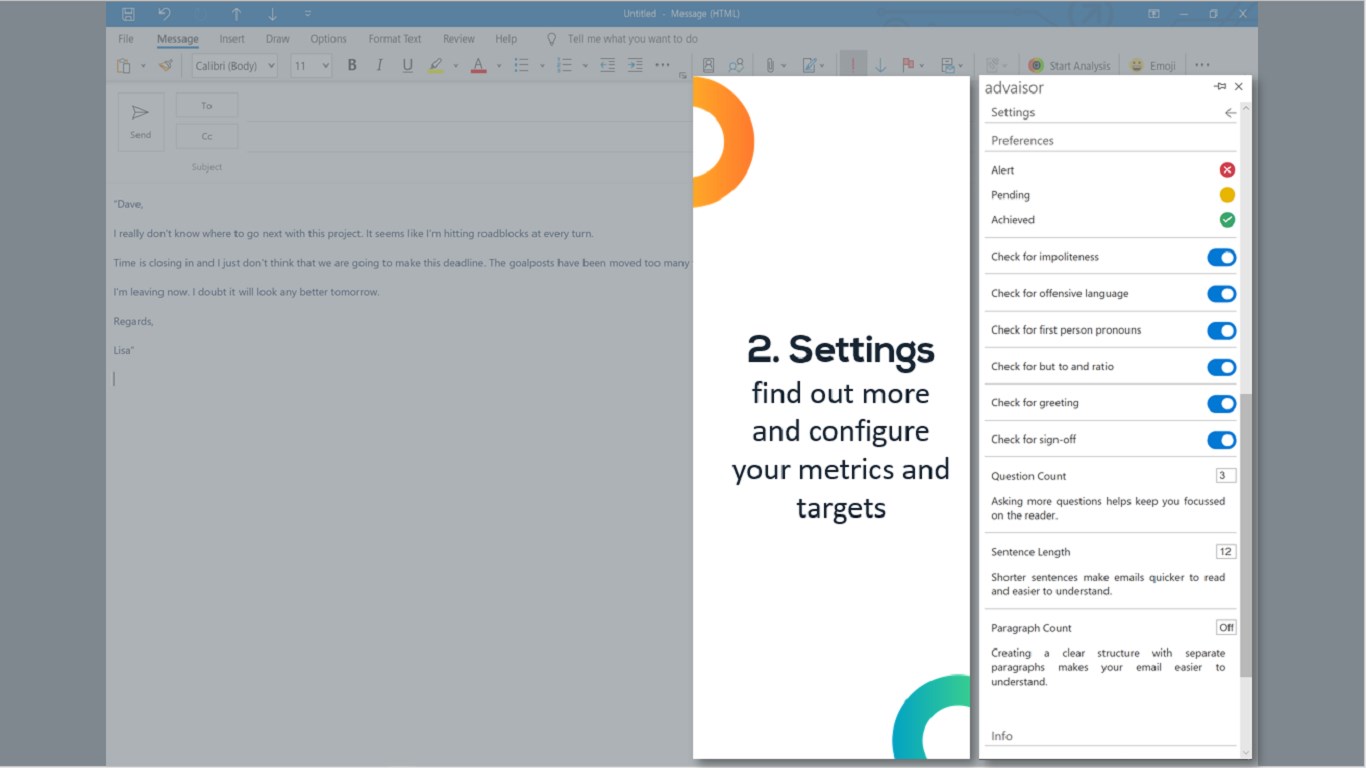Disable Check for impoliteness
The height and width of the screenshot is (768, 1366).
(1221, 257)
